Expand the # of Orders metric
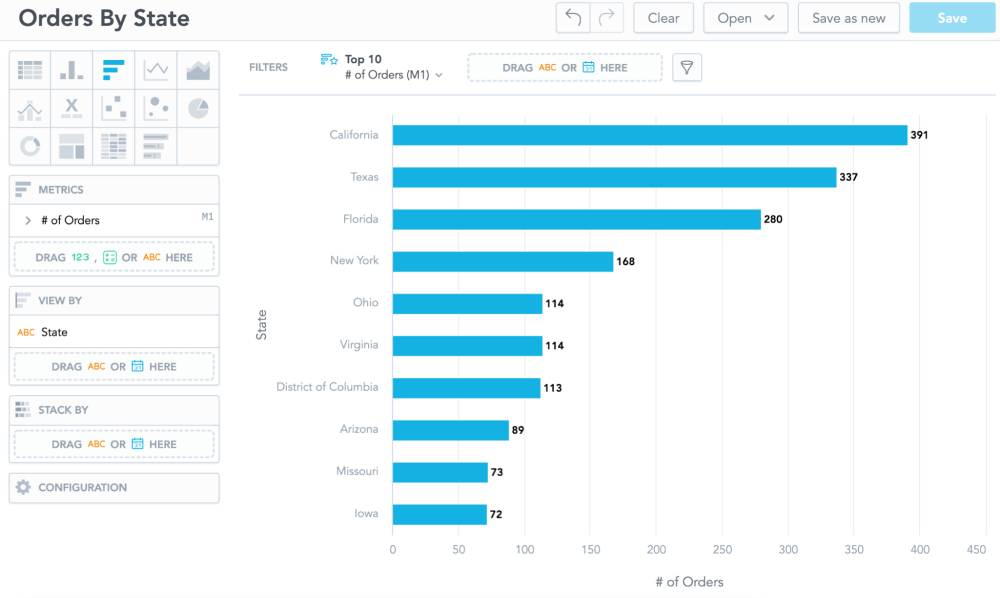 point(28,220)
